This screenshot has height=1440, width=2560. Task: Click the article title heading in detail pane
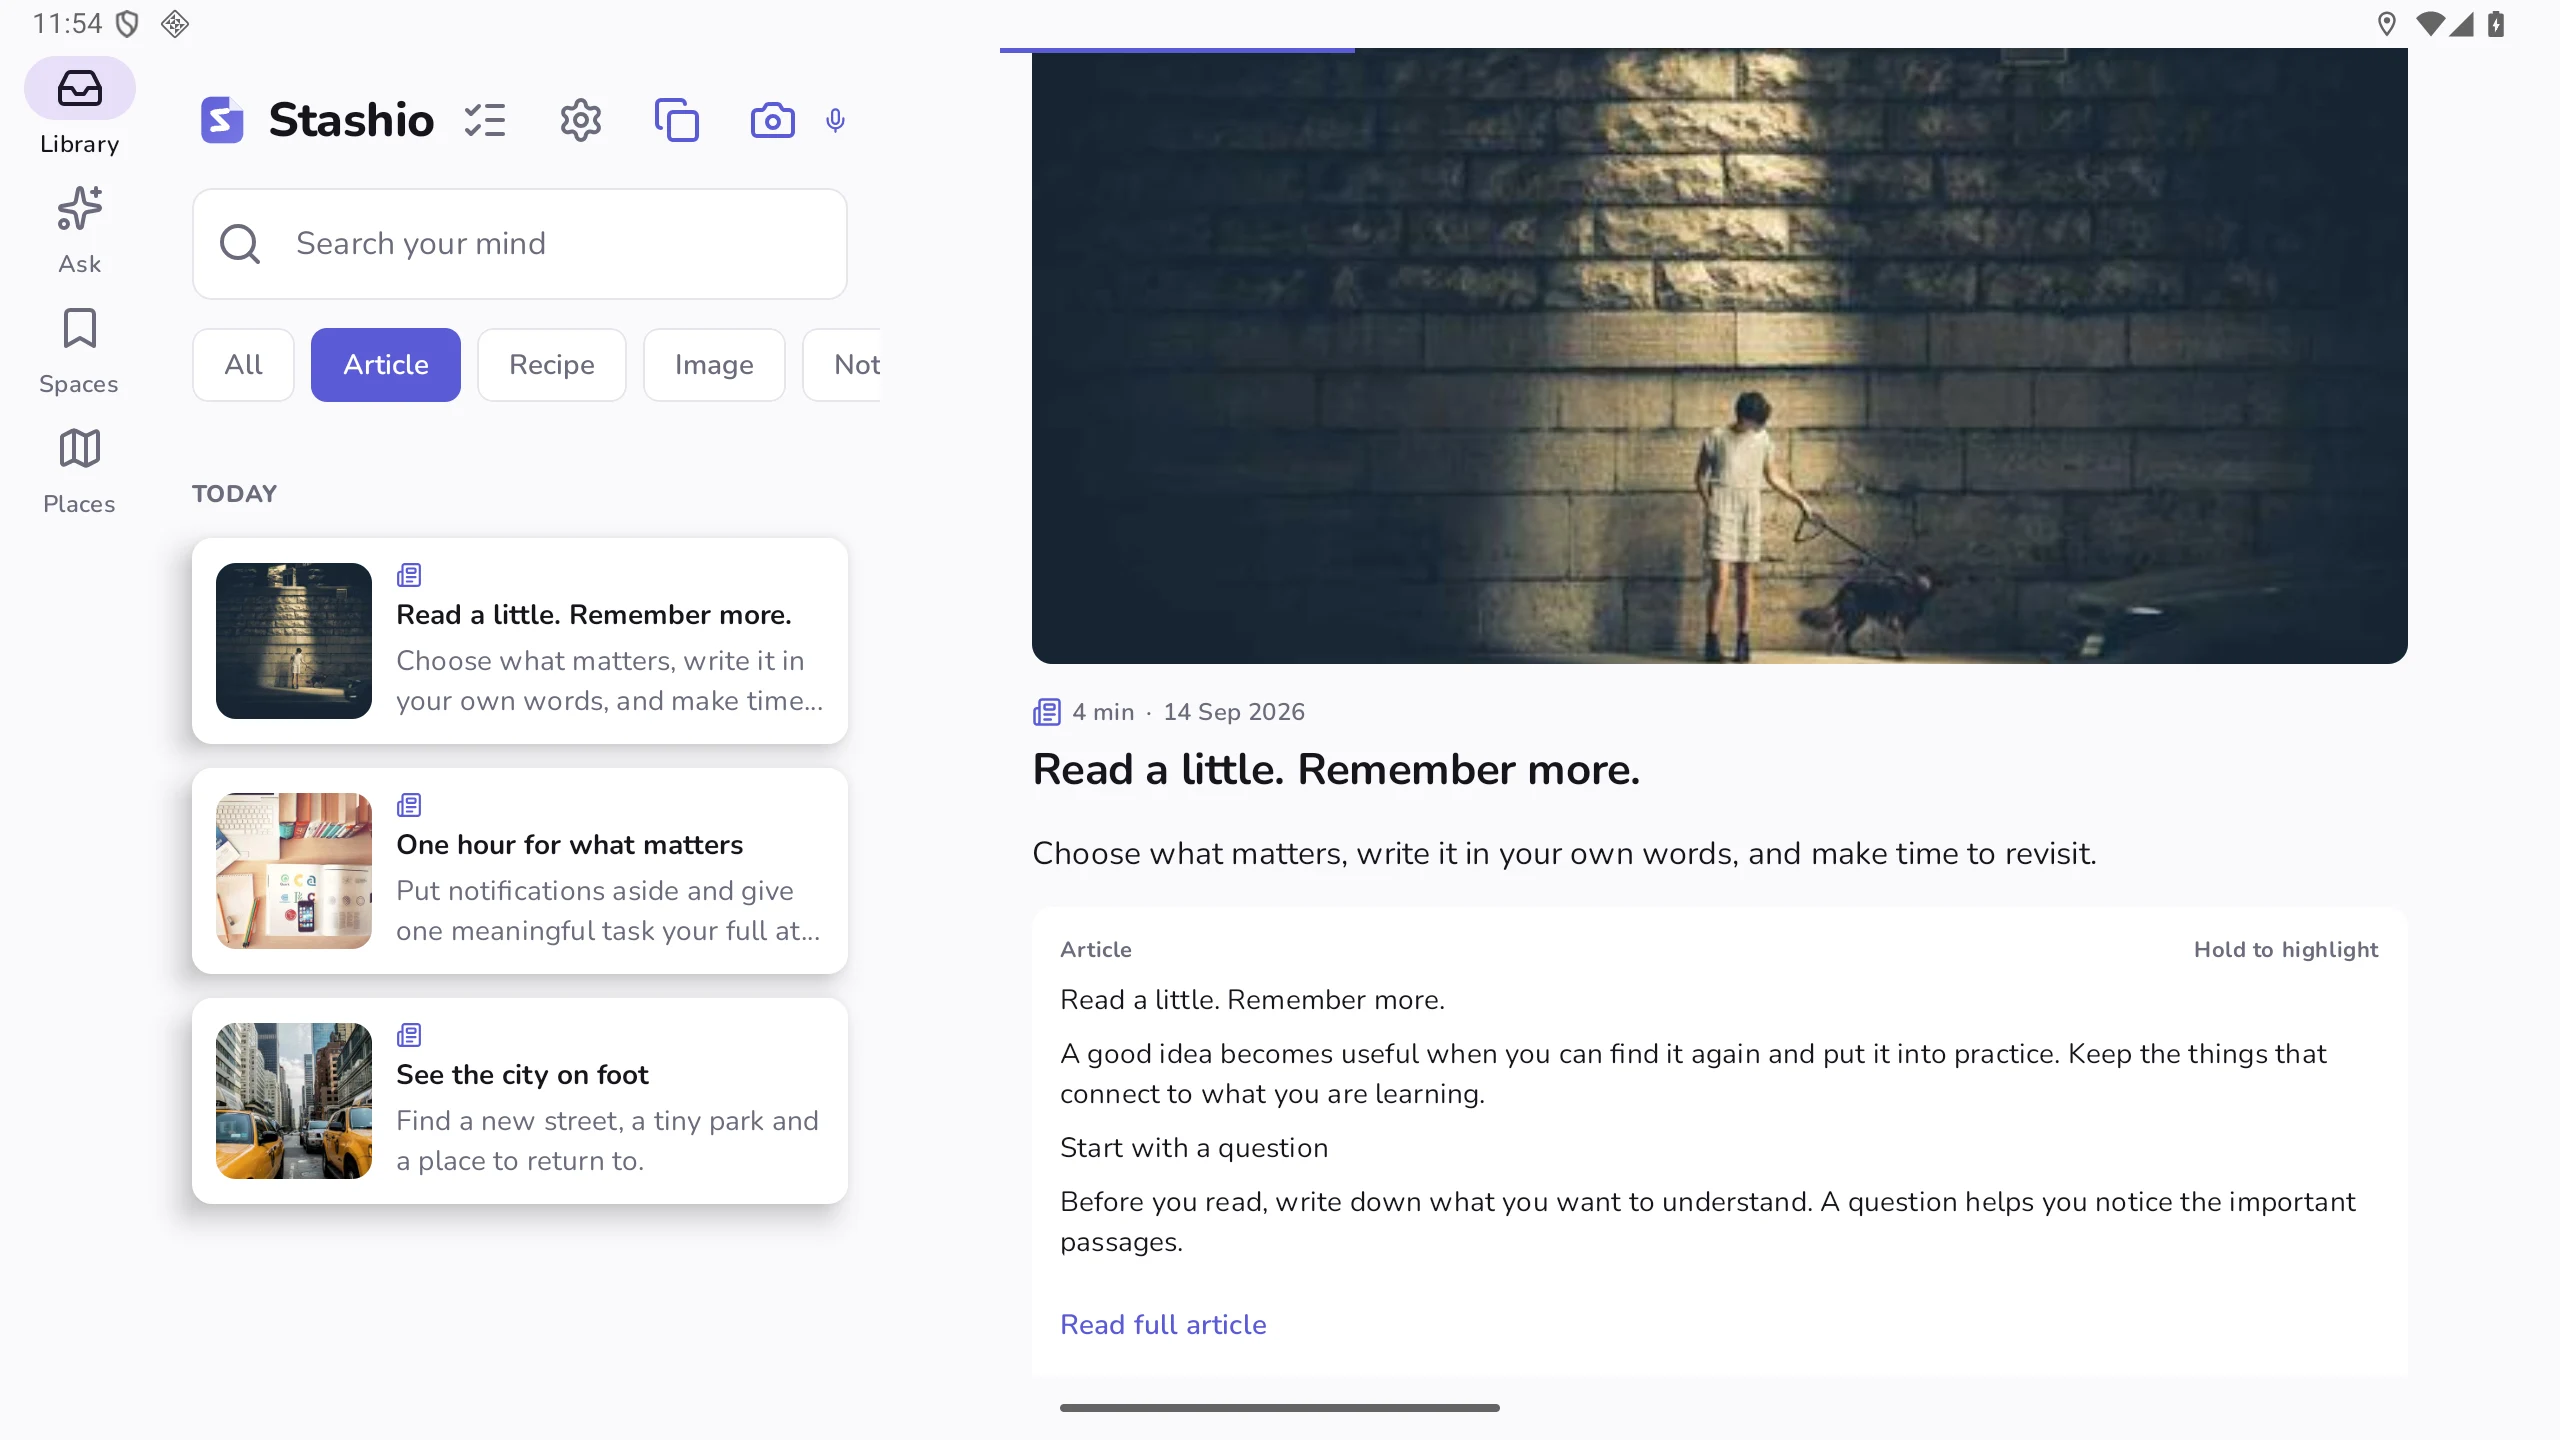pyautogui.click(x=1336, y=770)
